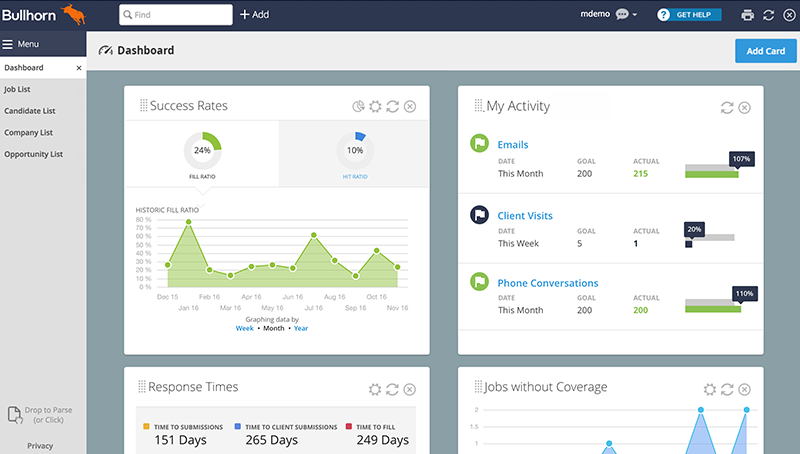Open the mdemo chat bubble icon
Viewport: 800px width, 454px height.
point(622,14)
